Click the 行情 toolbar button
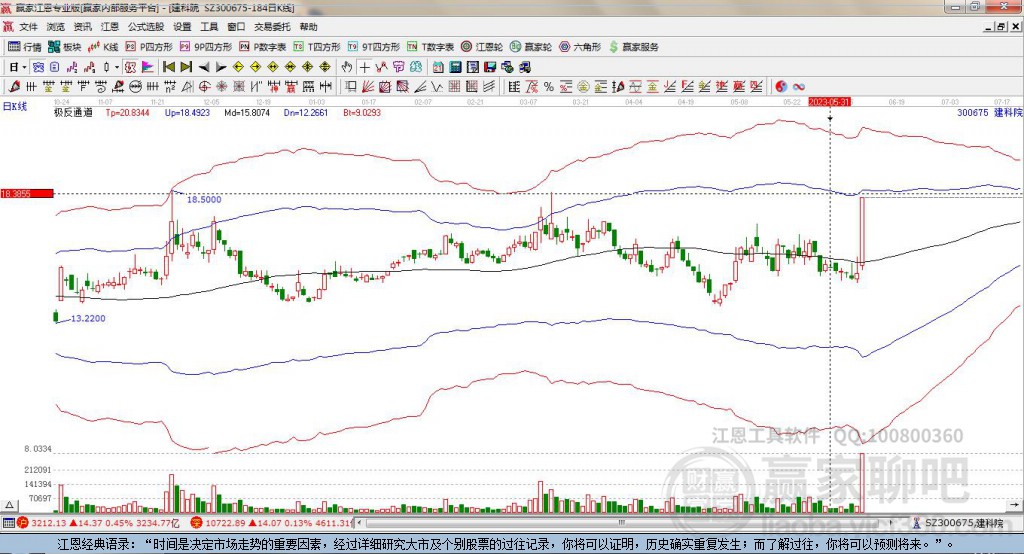 [25, 47]
